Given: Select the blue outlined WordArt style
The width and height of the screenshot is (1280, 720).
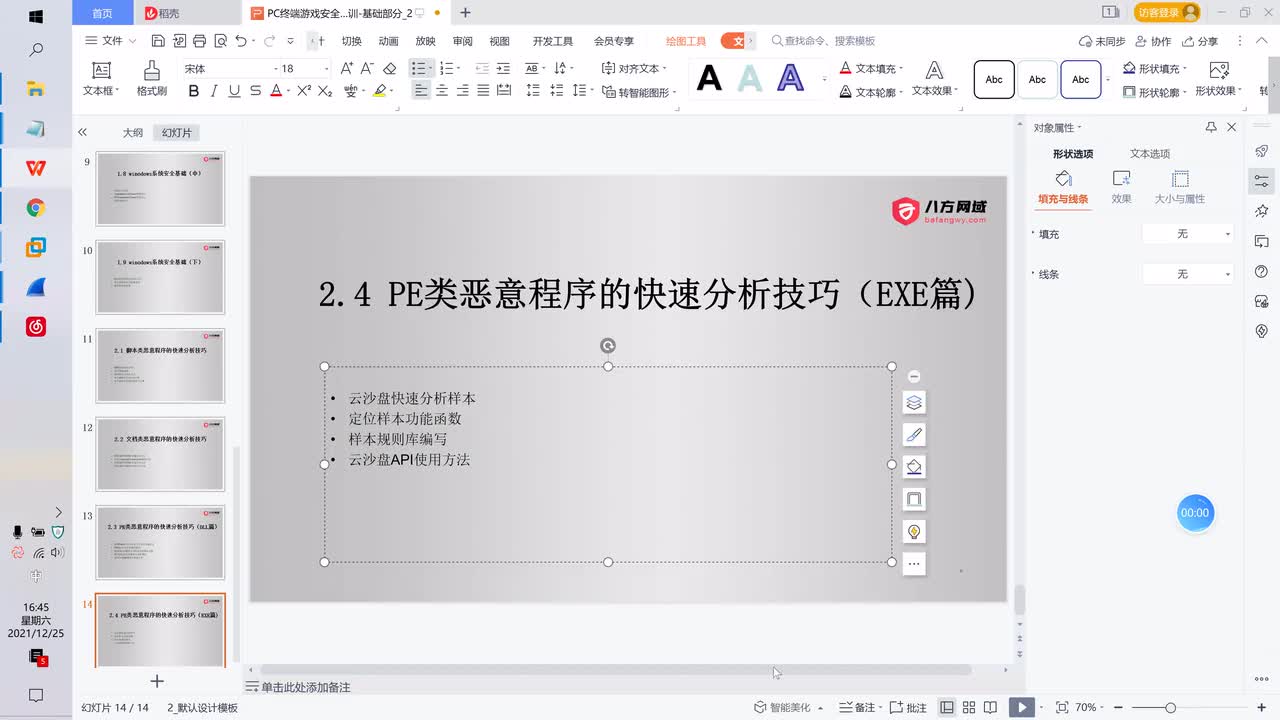Looking at the screenshot, I should coord(791,78).
